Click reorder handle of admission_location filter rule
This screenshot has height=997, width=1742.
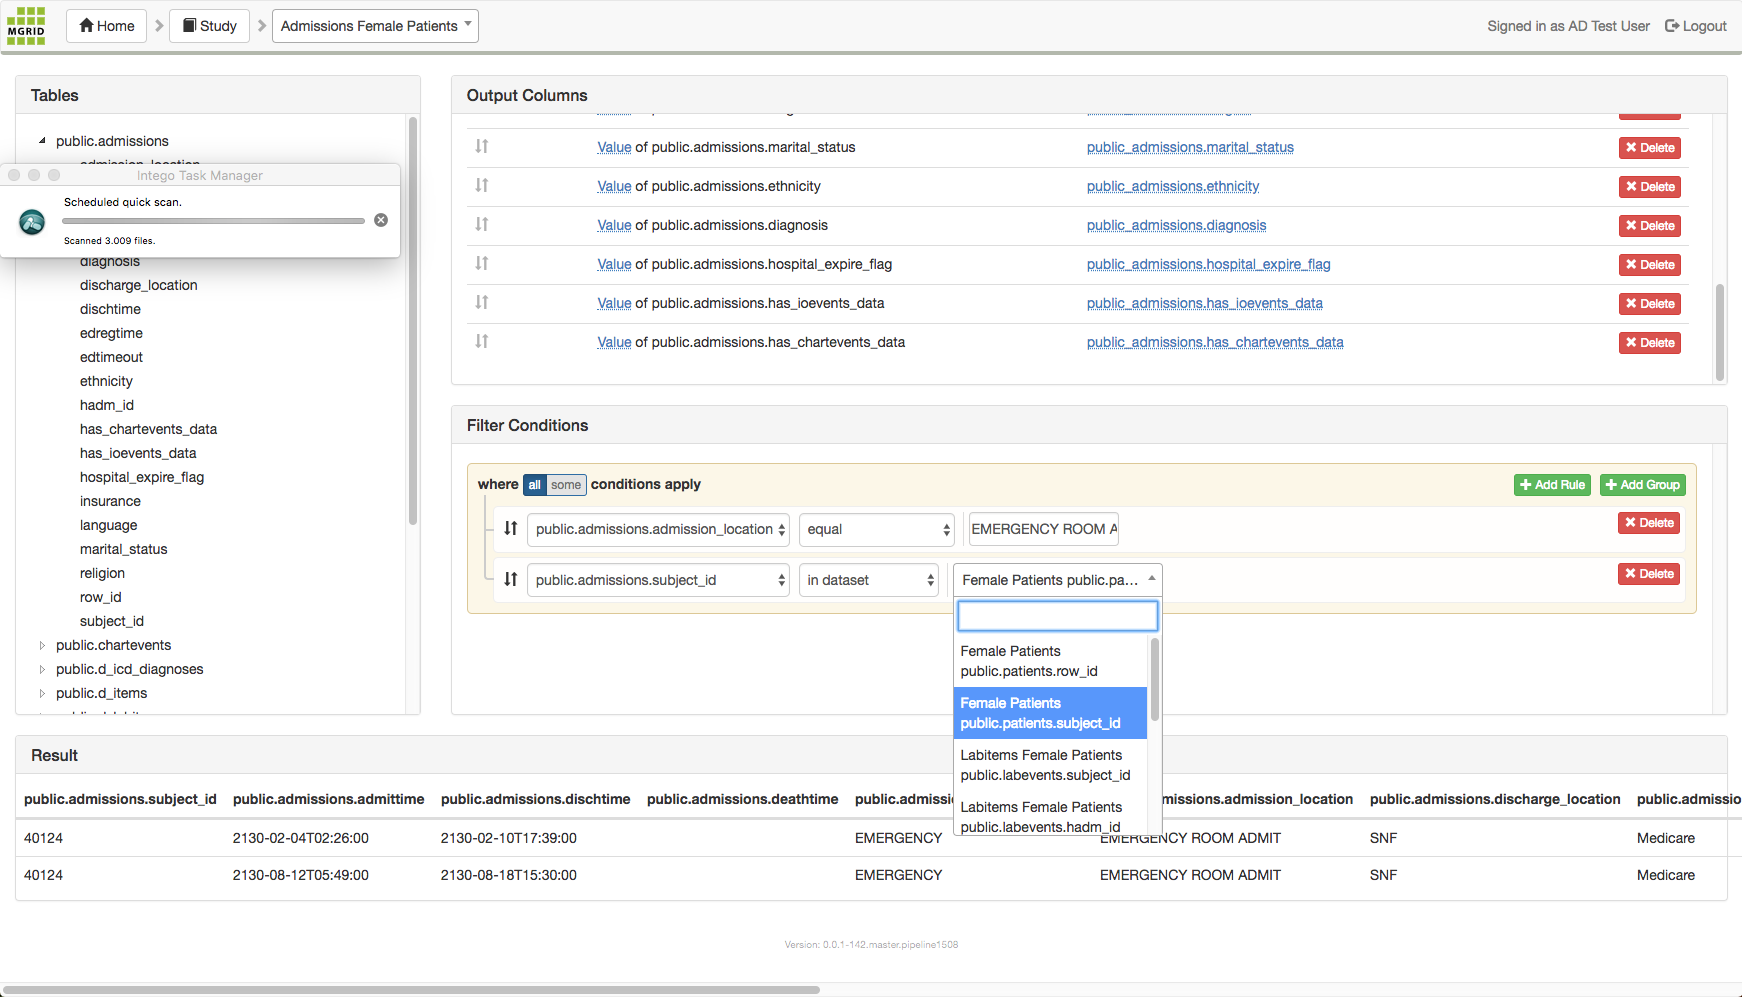511,528
